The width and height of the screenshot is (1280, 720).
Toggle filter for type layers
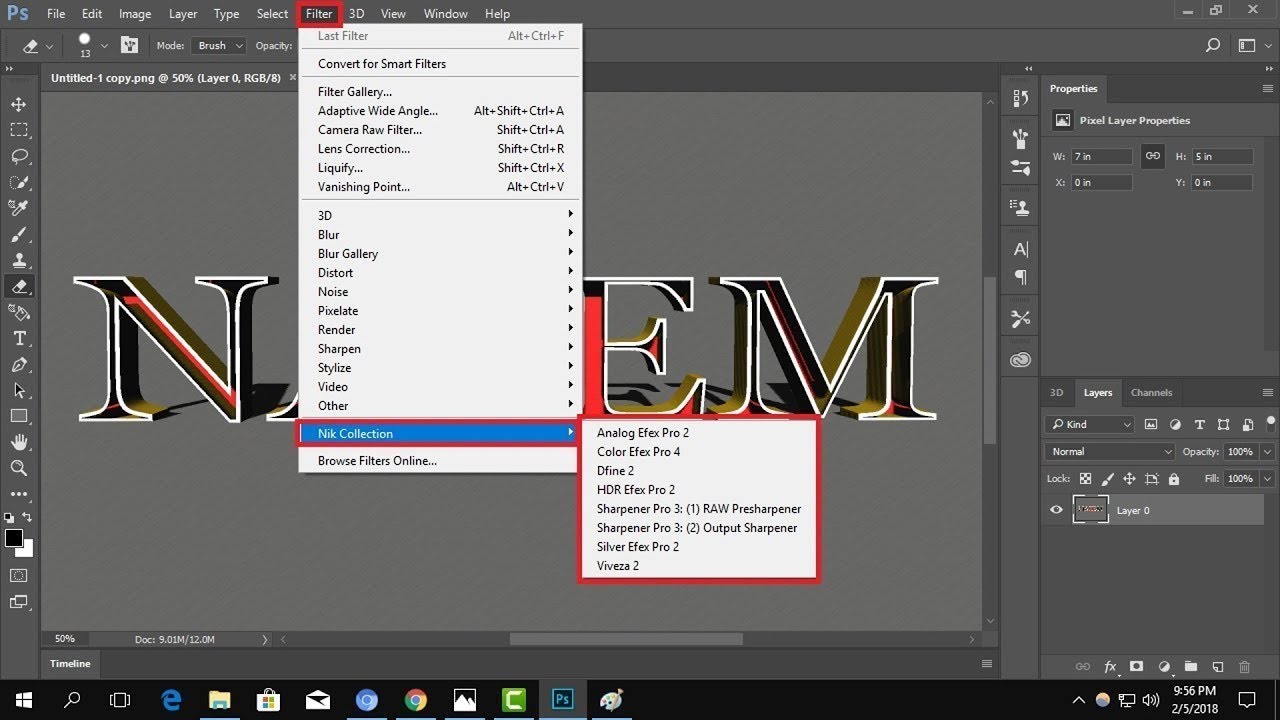(x=1199, y=424)
